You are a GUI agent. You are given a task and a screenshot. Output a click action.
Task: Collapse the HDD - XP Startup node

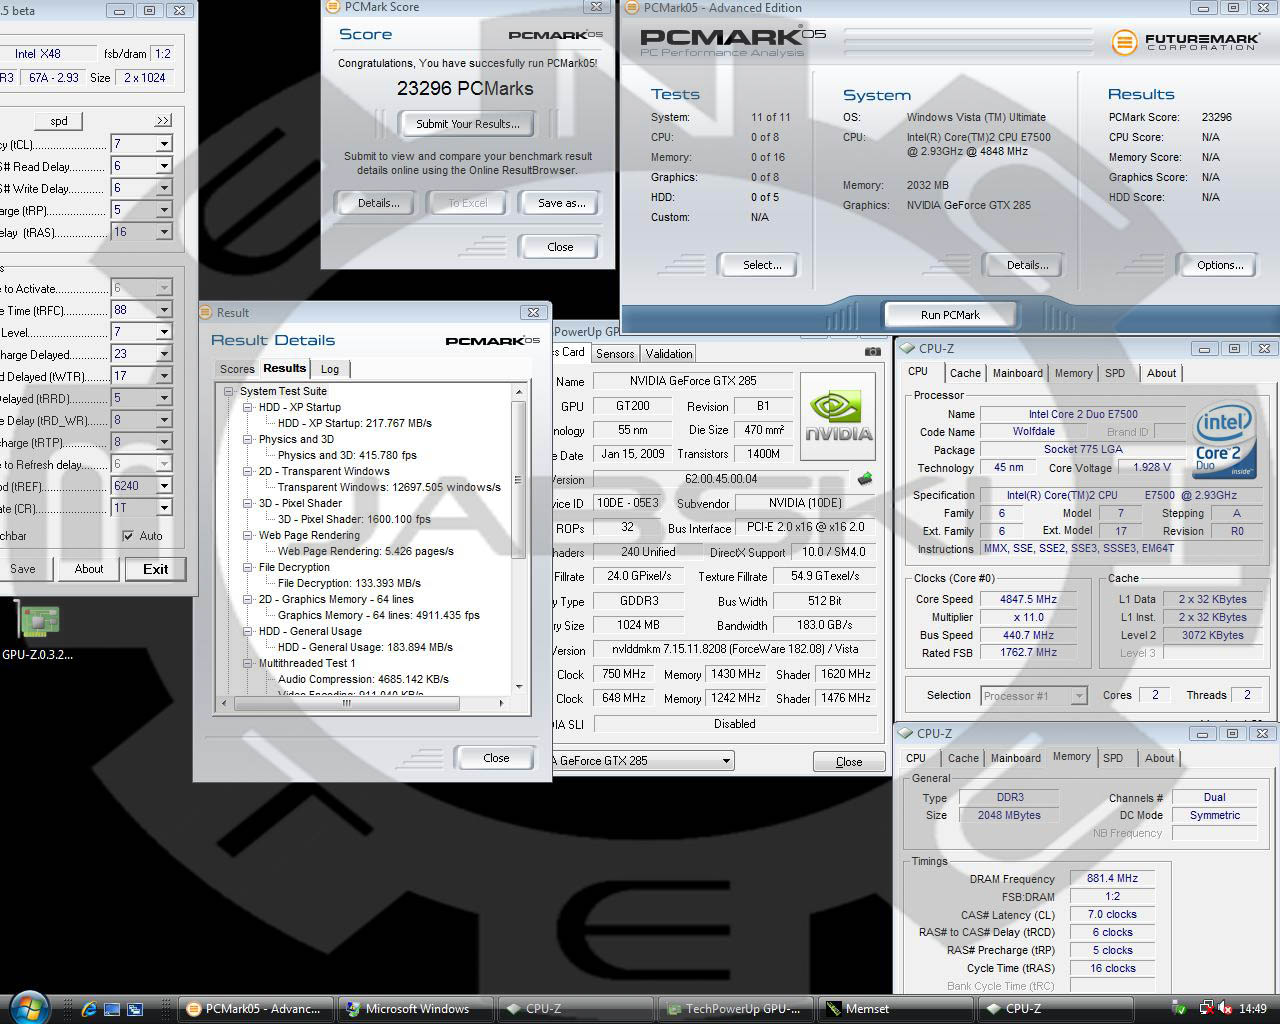tap(248, 408)
